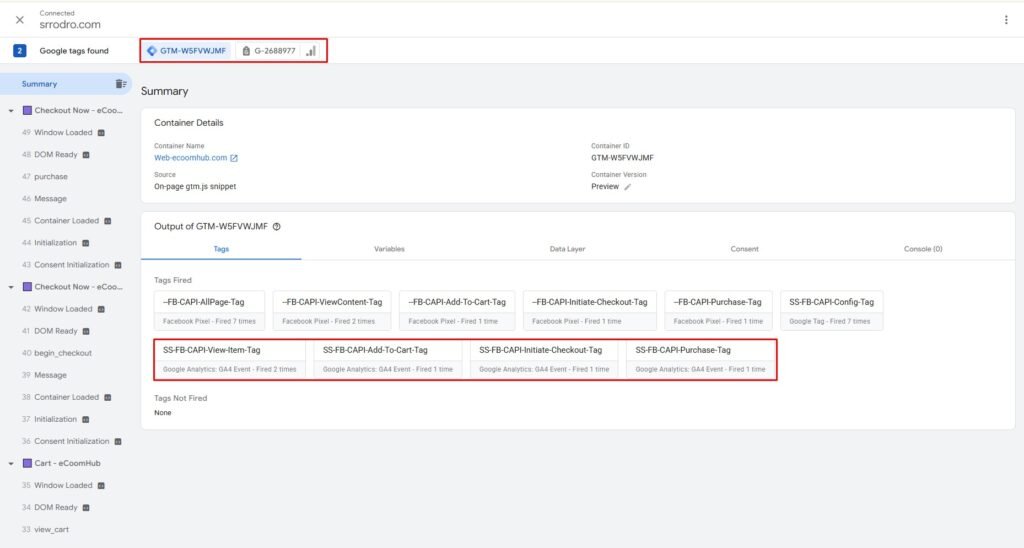Open the –FB-CAPI-AllPage-Tag card
This screenshot has height=548, width=1024.
(210, 311)
